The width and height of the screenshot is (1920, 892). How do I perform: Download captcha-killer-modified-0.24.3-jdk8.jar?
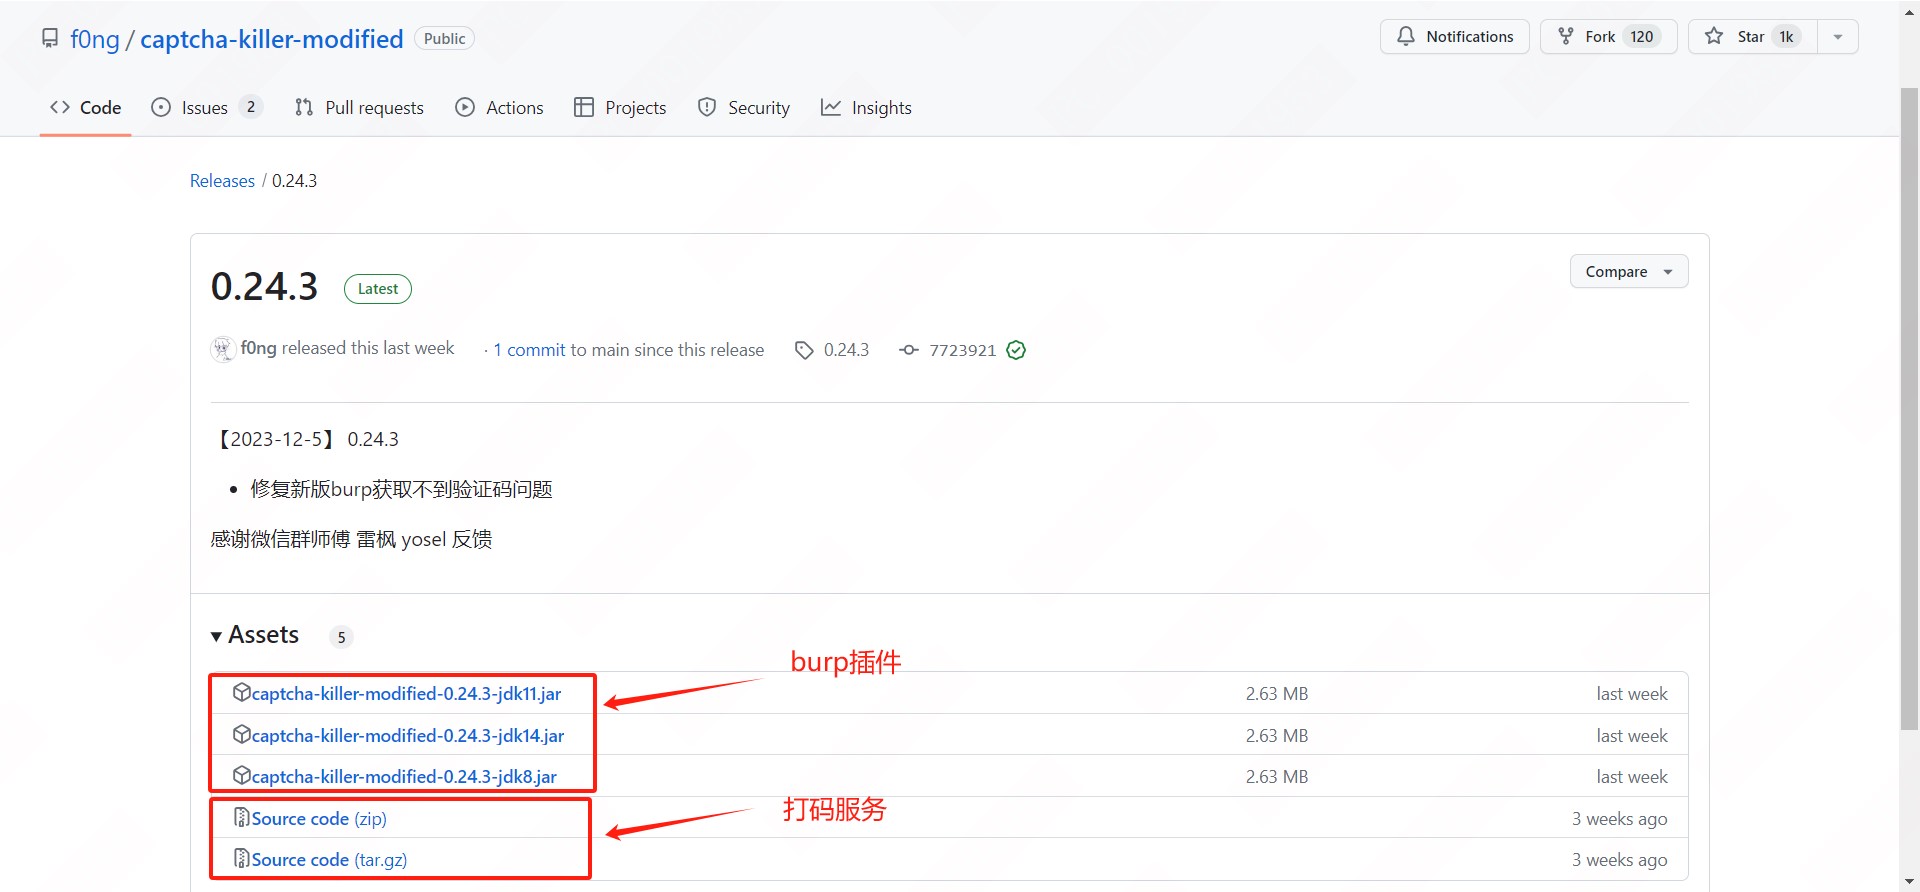tap(404, 777)
